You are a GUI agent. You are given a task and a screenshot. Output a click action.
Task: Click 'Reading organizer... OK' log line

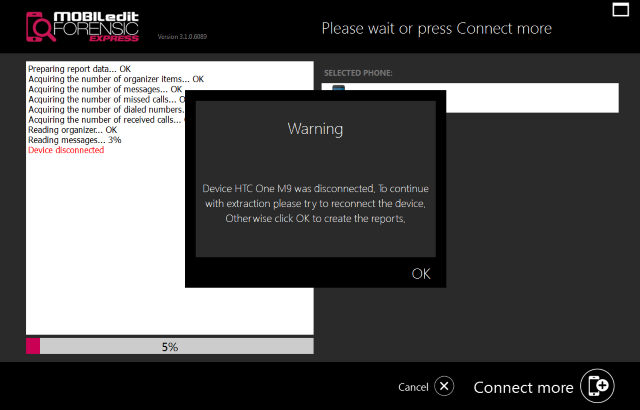click(73, 130)
